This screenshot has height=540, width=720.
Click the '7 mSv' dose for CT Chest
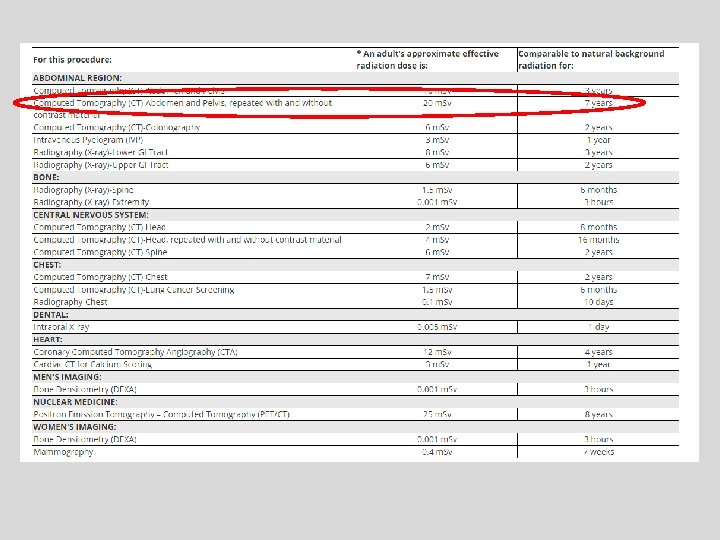[437, 277]
